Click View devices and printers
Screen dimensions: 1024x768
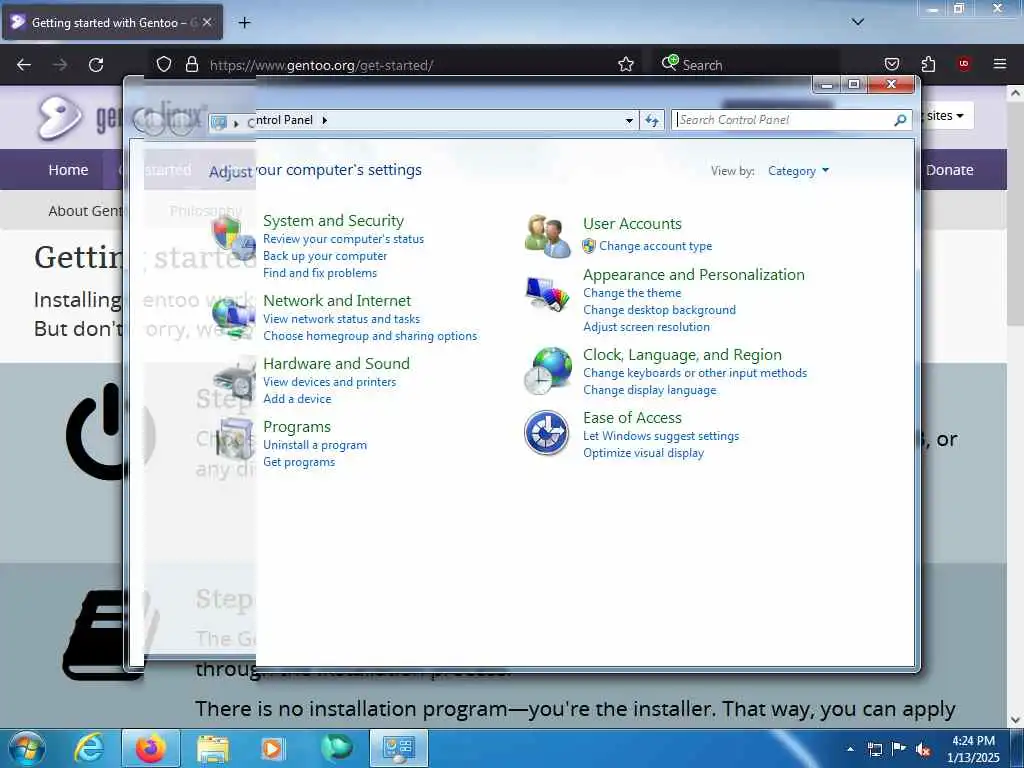[x=330, y=381]
